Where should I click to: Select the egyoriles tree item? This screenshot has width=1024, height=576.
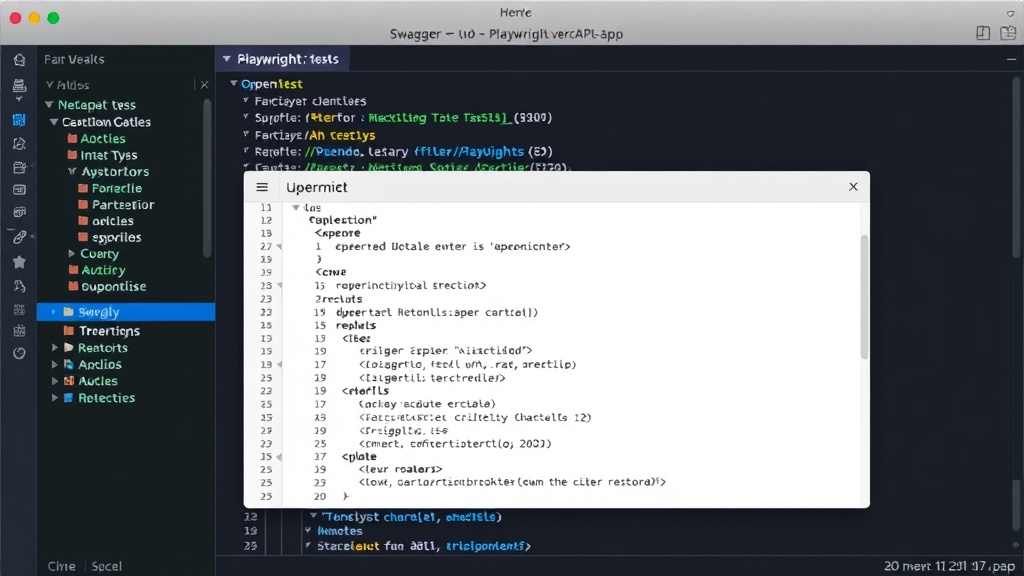tap(116, 237)
